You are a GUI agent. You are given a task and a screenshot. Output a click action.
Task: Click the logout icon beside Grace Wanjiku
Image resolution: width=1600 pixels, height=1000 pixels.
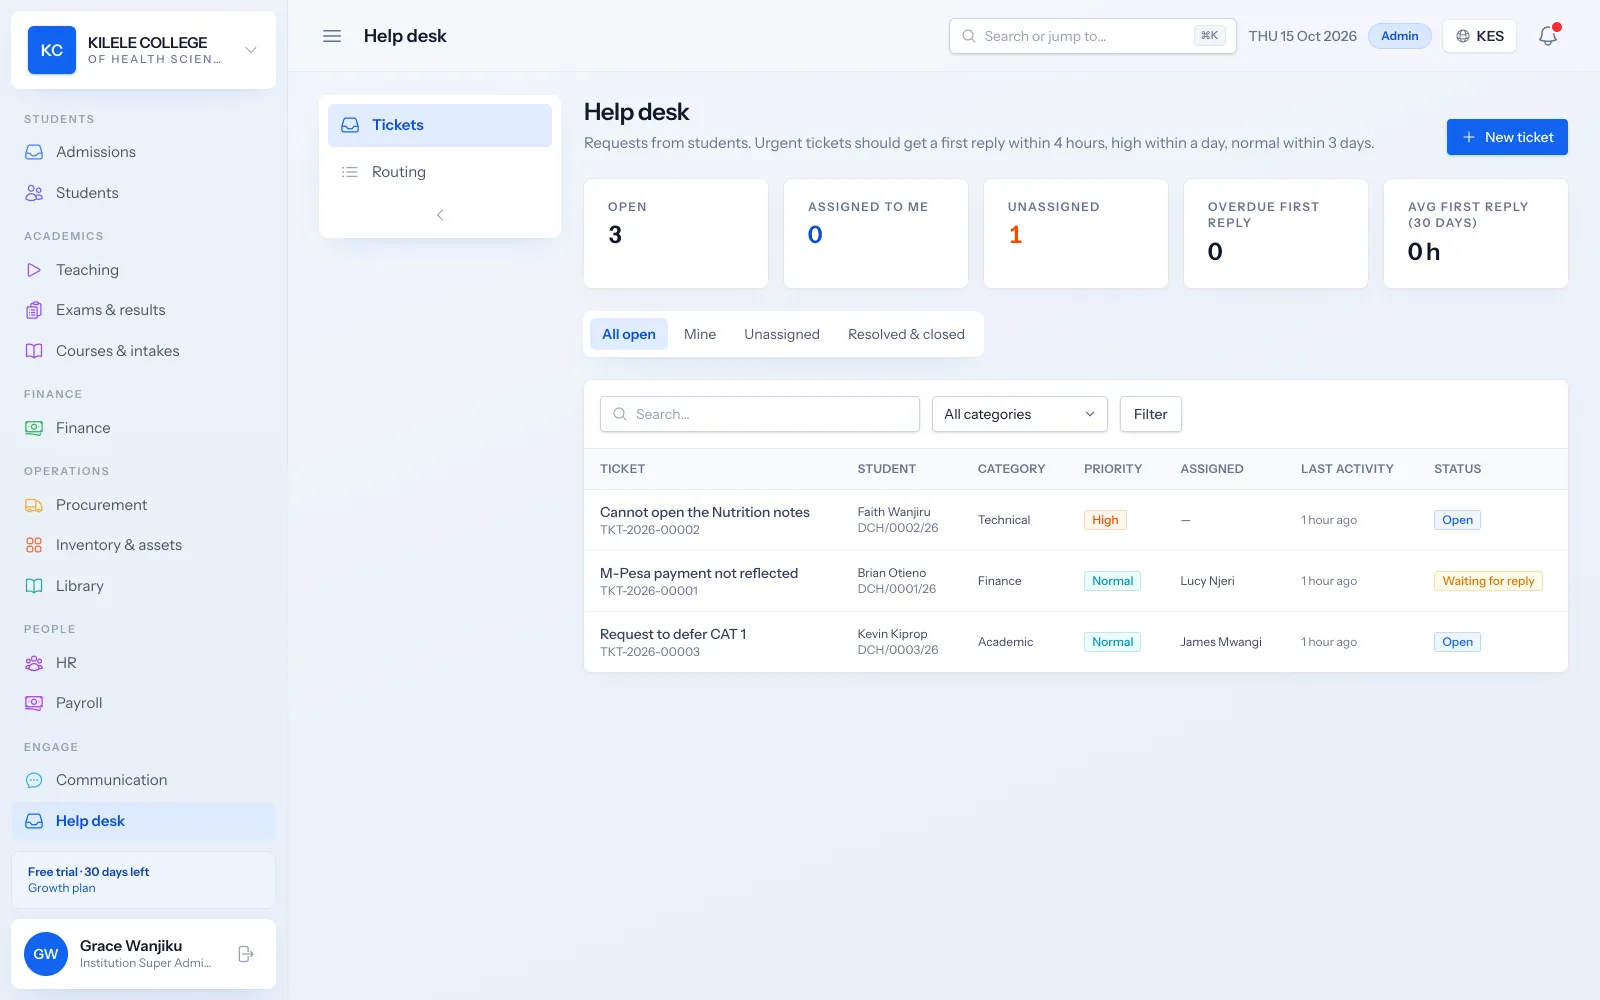pyautogui.click(x=246, y=954)
